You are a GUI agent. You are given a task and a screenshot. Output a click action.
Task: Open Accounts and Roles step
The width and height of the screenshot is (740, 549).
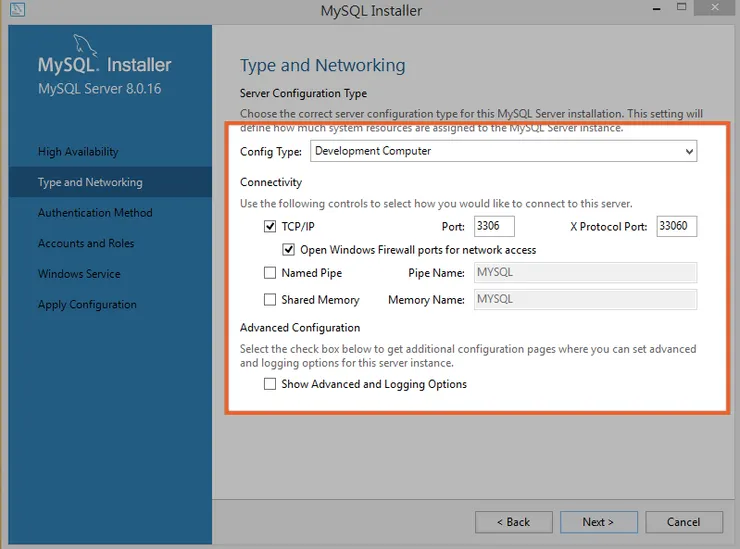click(x=86, y=244)
